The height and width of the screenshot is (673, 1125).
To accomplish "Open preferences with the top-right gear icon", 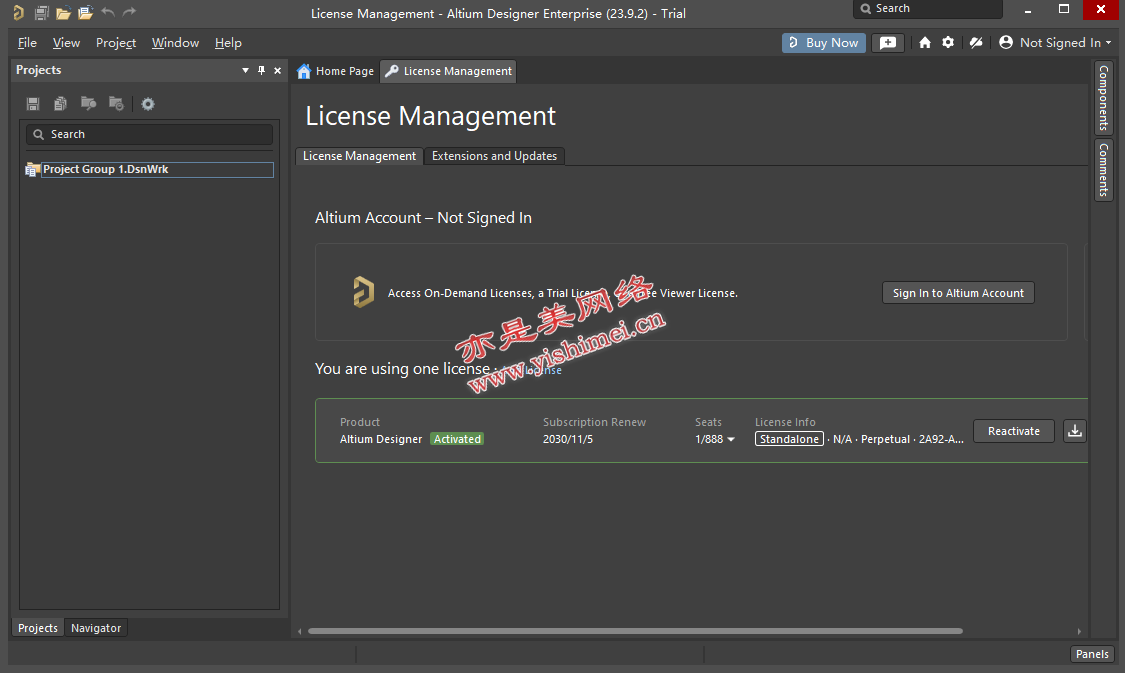I will 948,42.
